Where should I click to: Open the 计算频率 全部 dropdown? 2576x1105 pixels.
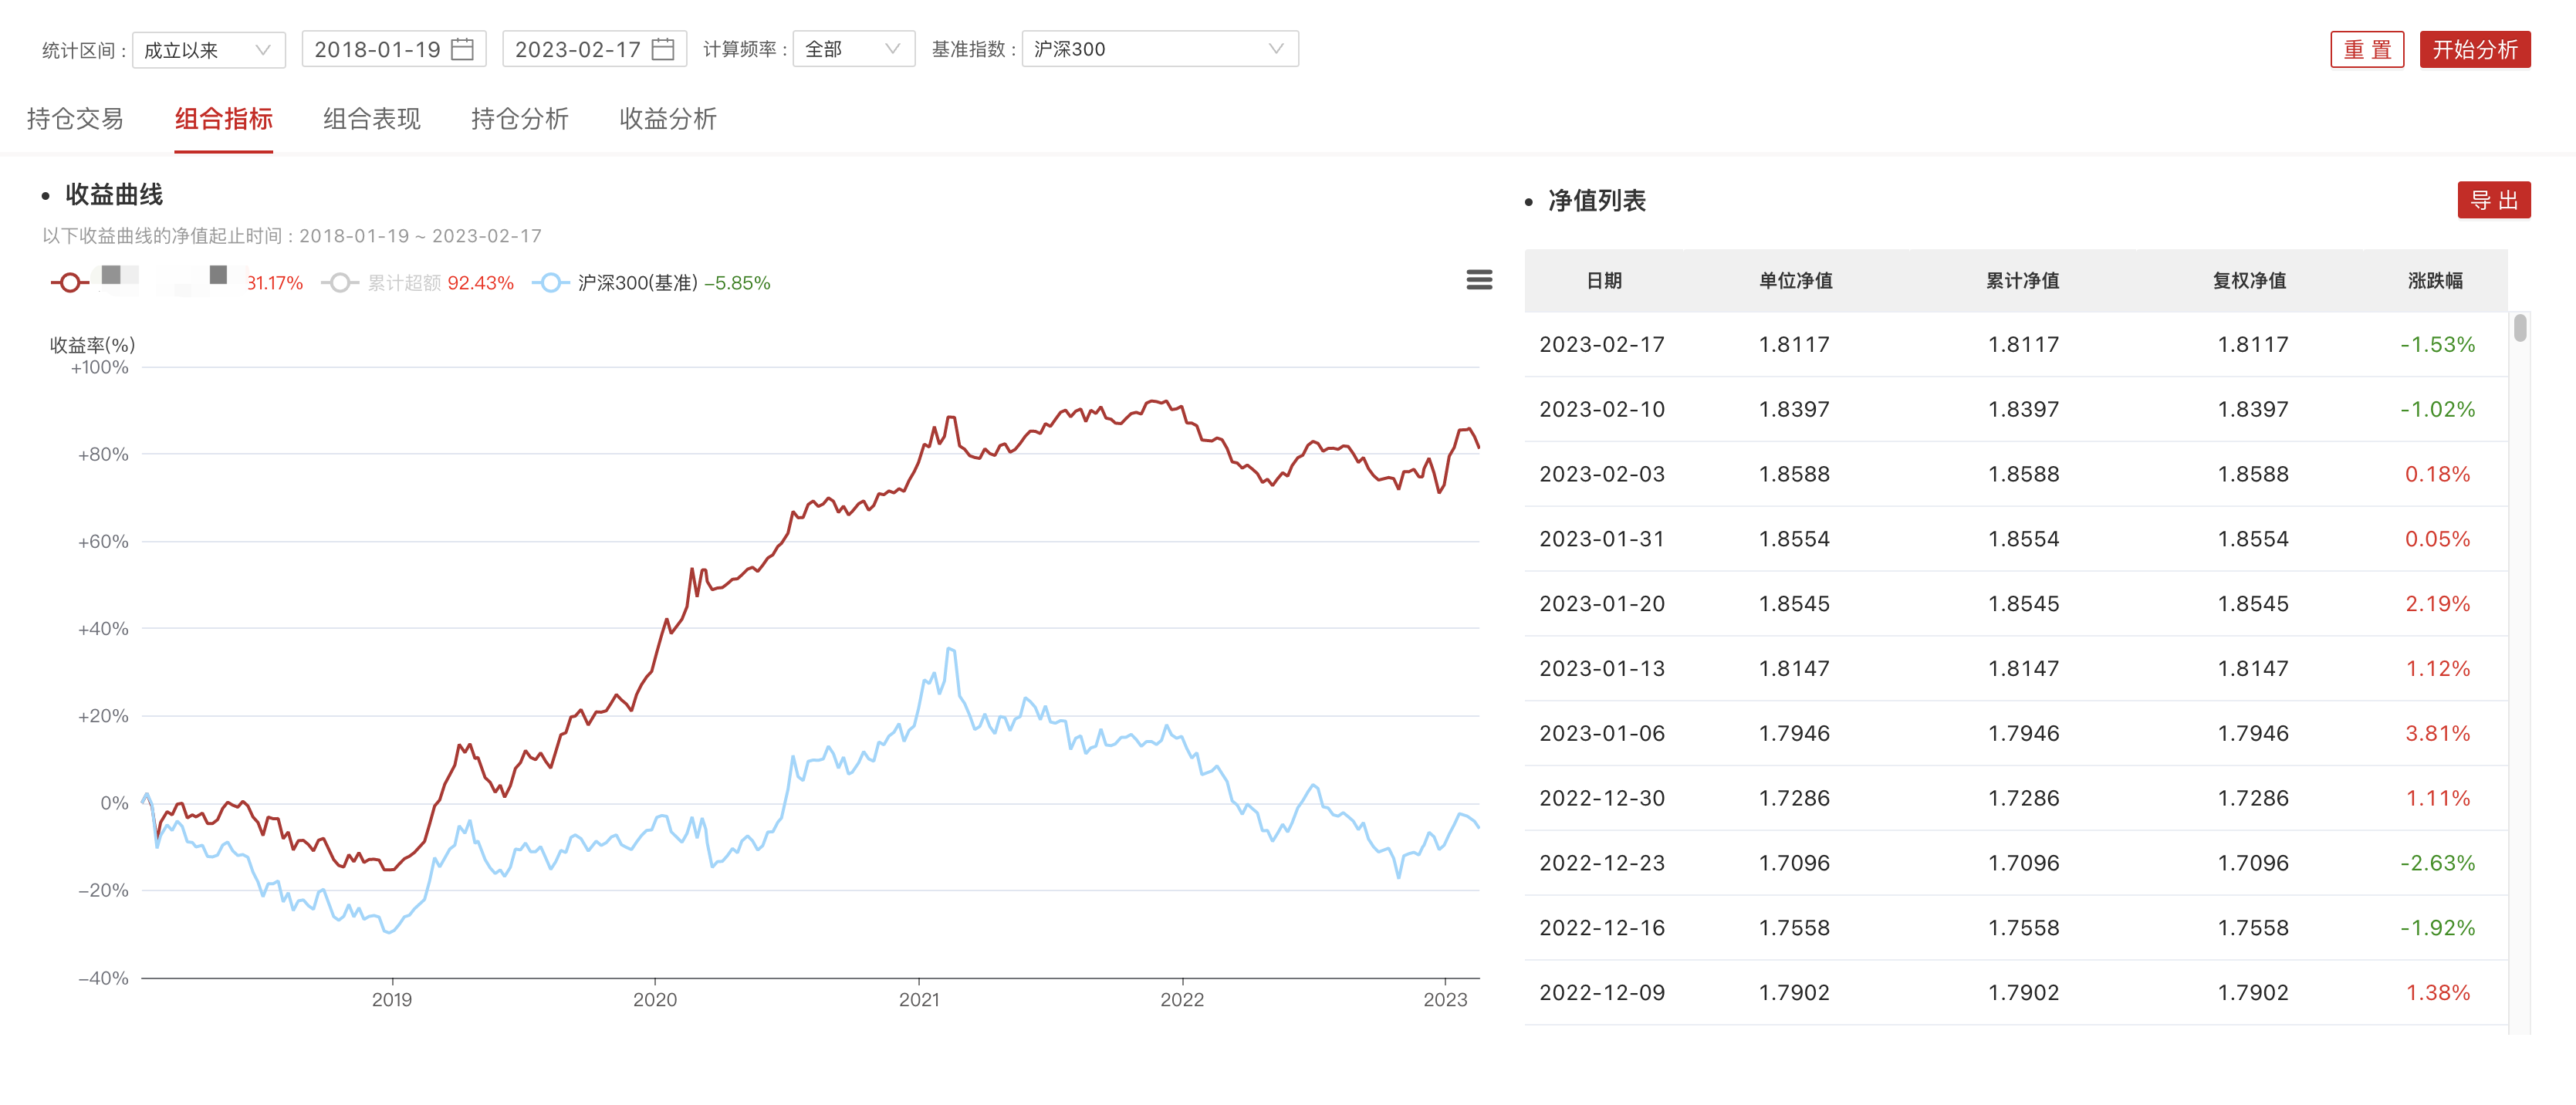[853, 49]
